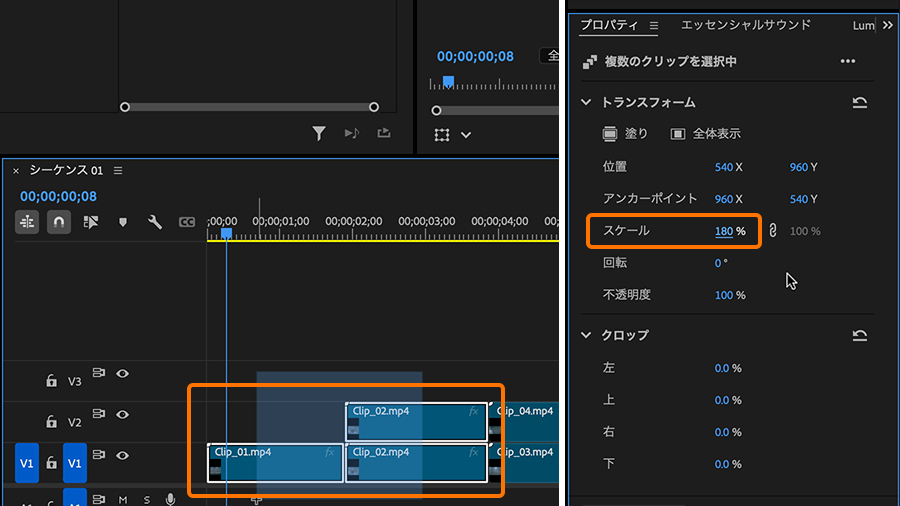Show more panels with double chevron
900x506 pixels.
click(888, 26)
